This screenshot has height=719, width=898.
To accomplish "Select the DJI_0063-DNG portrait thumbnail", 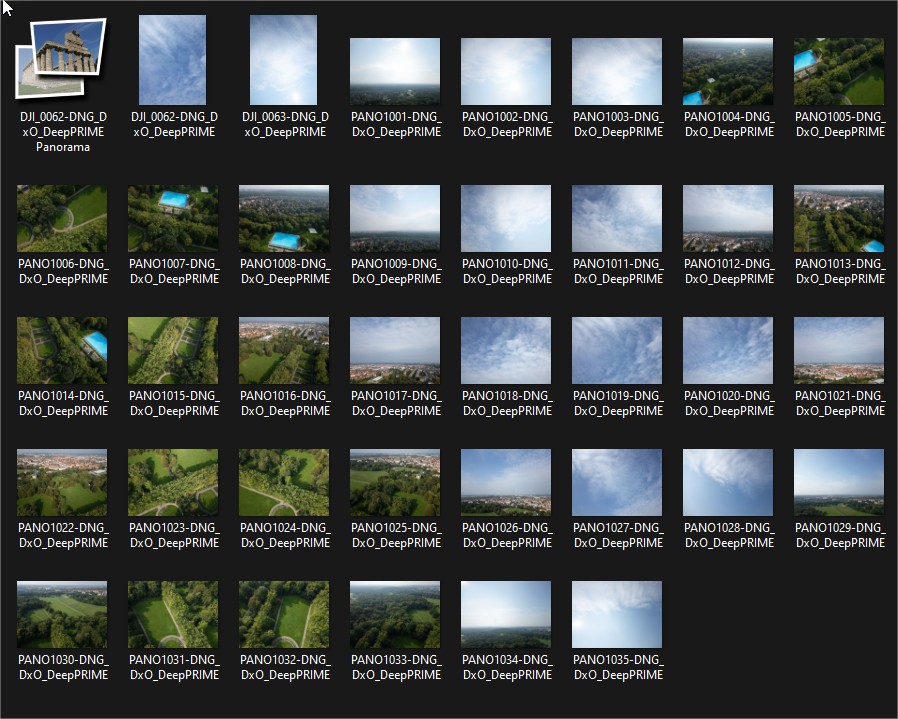I will [284, 60].
